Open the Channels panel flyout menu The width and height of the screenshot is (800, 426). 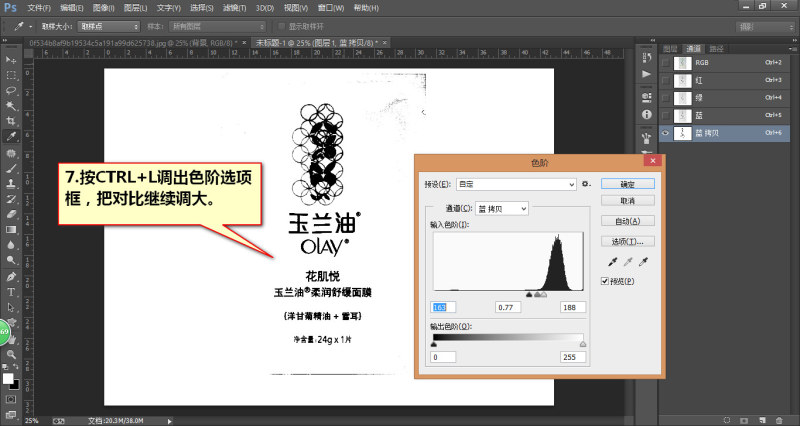click(x=791, y=47)
